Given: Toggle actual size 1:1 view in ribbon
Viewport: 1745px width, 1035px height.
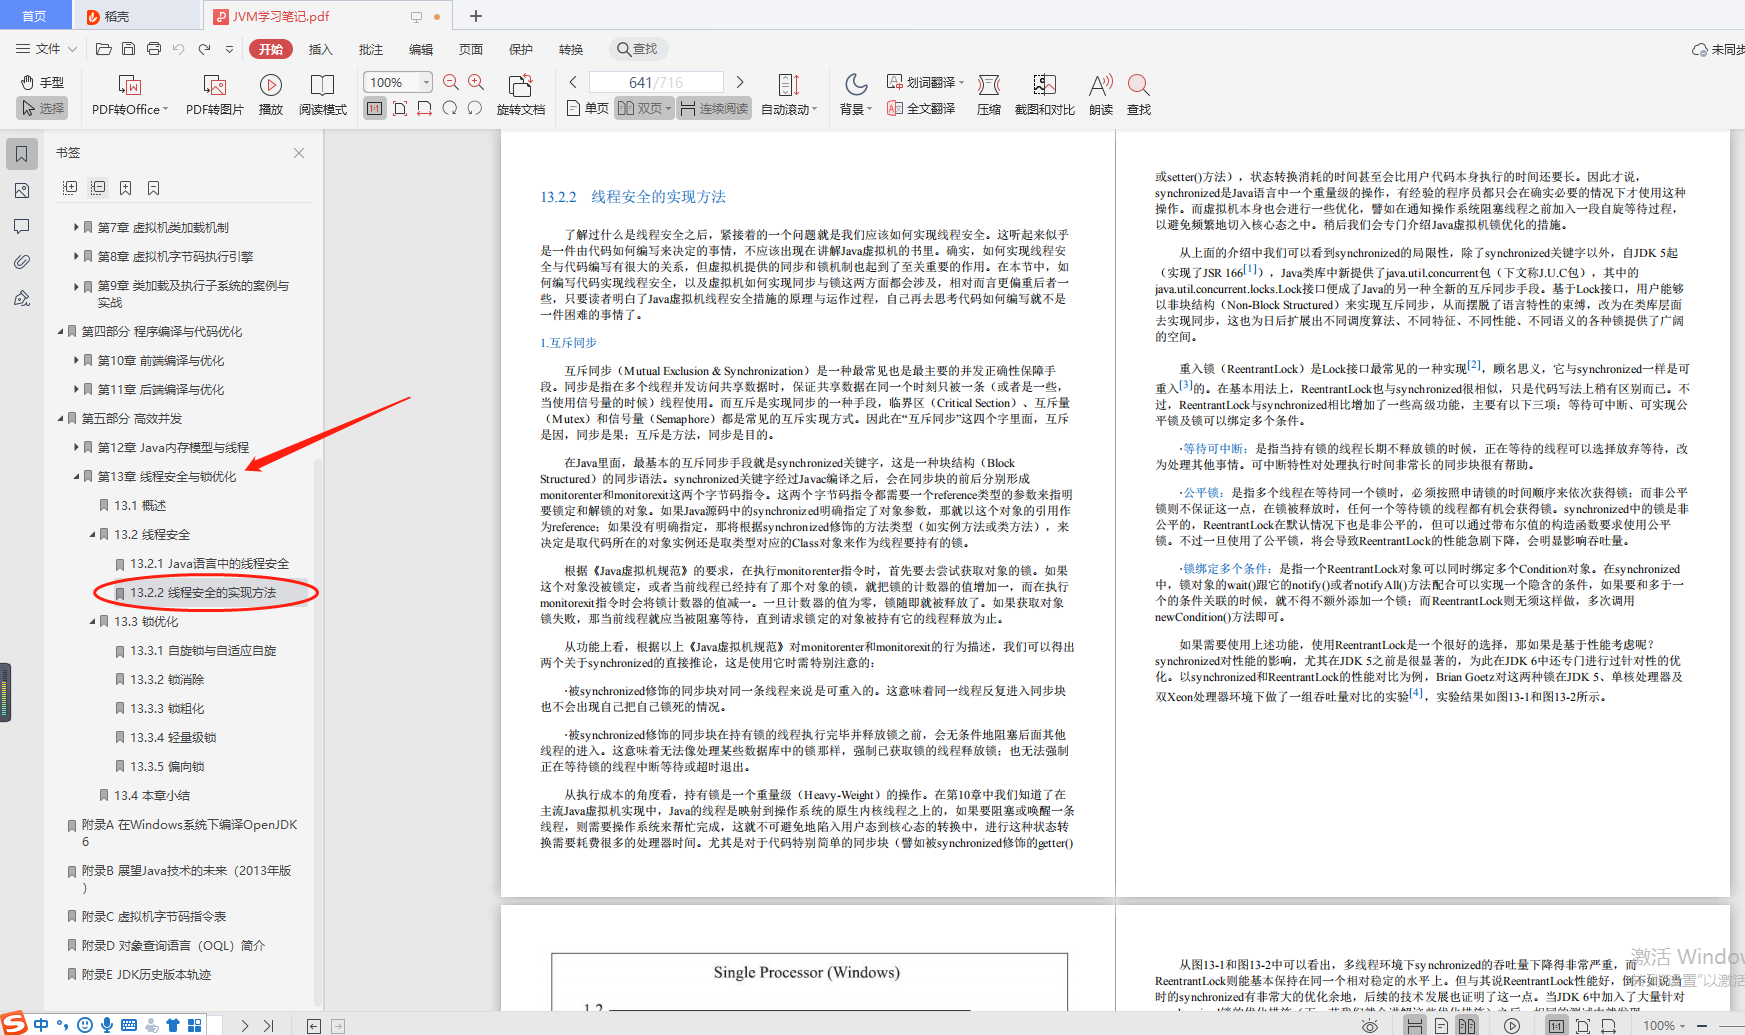Looking at the screenshot, I should [x=374, y=108].
